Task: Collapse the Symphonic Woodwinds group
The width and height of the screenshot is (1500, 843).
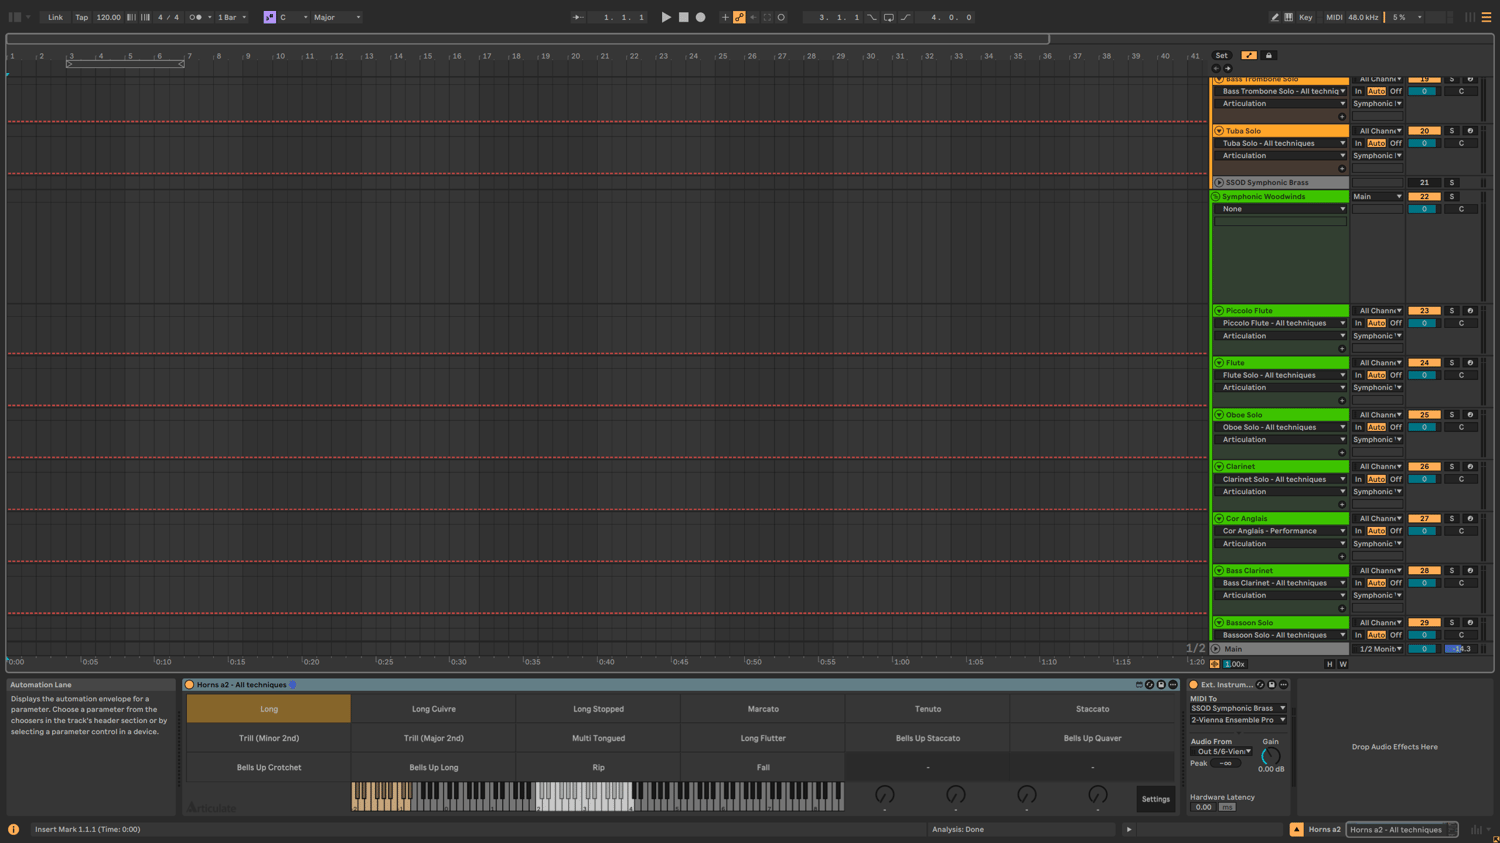Action: (1216, 197)
